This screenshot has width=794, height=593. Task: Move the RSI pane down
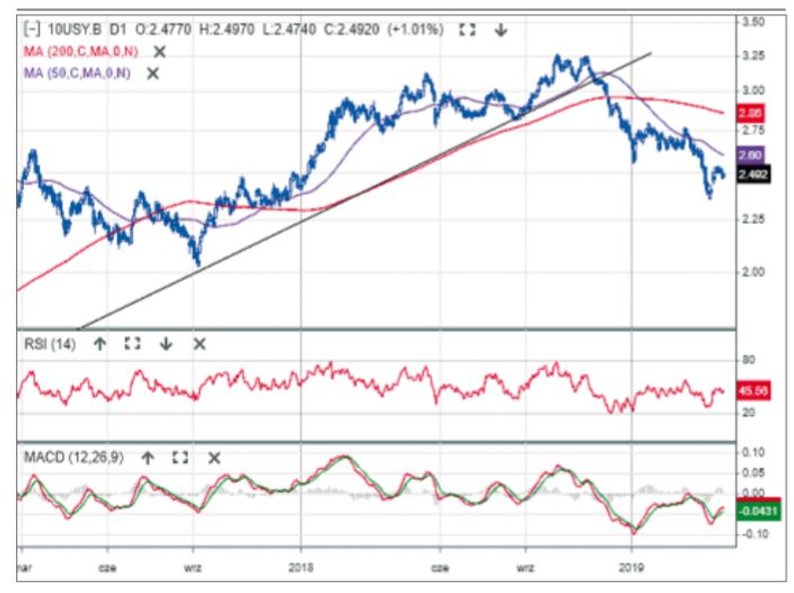click(x=166, y=343)
